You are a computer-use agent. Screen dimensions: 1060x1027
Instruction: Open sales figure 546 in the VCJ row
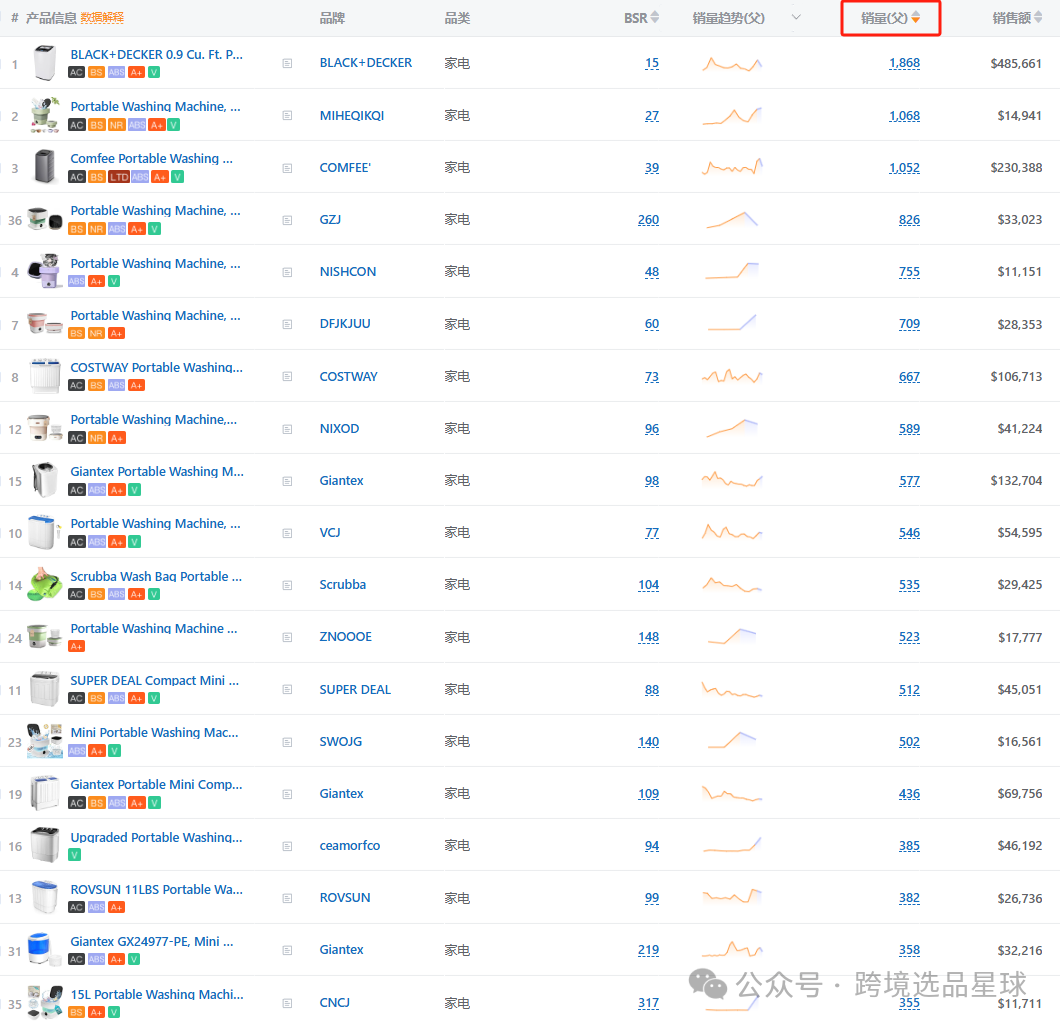click(909, 533)
